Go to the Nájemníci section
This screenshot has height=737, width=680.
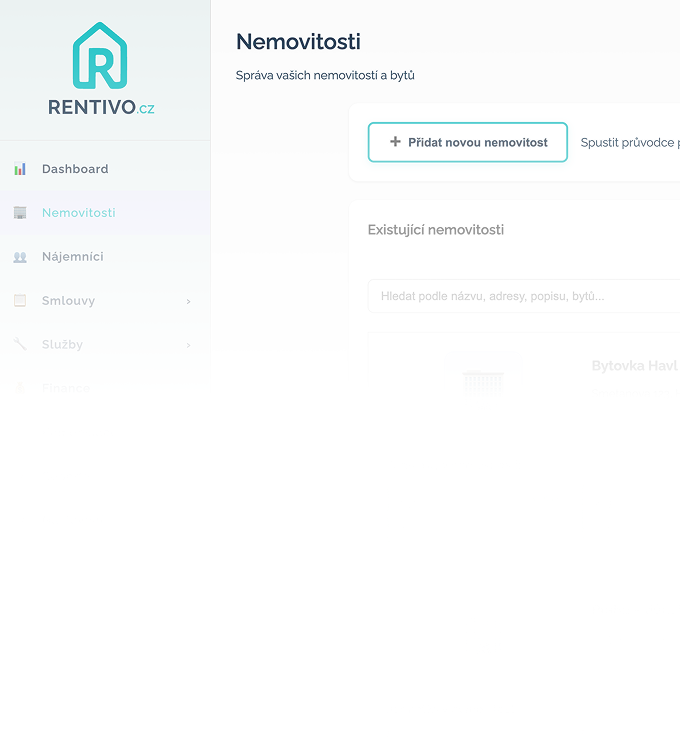72,257
